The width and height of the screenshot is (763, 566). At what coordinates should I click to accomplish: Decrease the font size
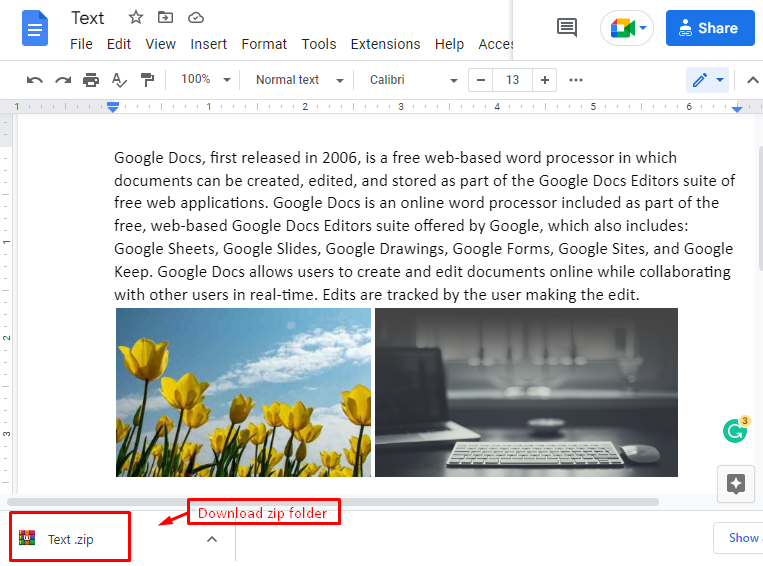tap(481, 80)
